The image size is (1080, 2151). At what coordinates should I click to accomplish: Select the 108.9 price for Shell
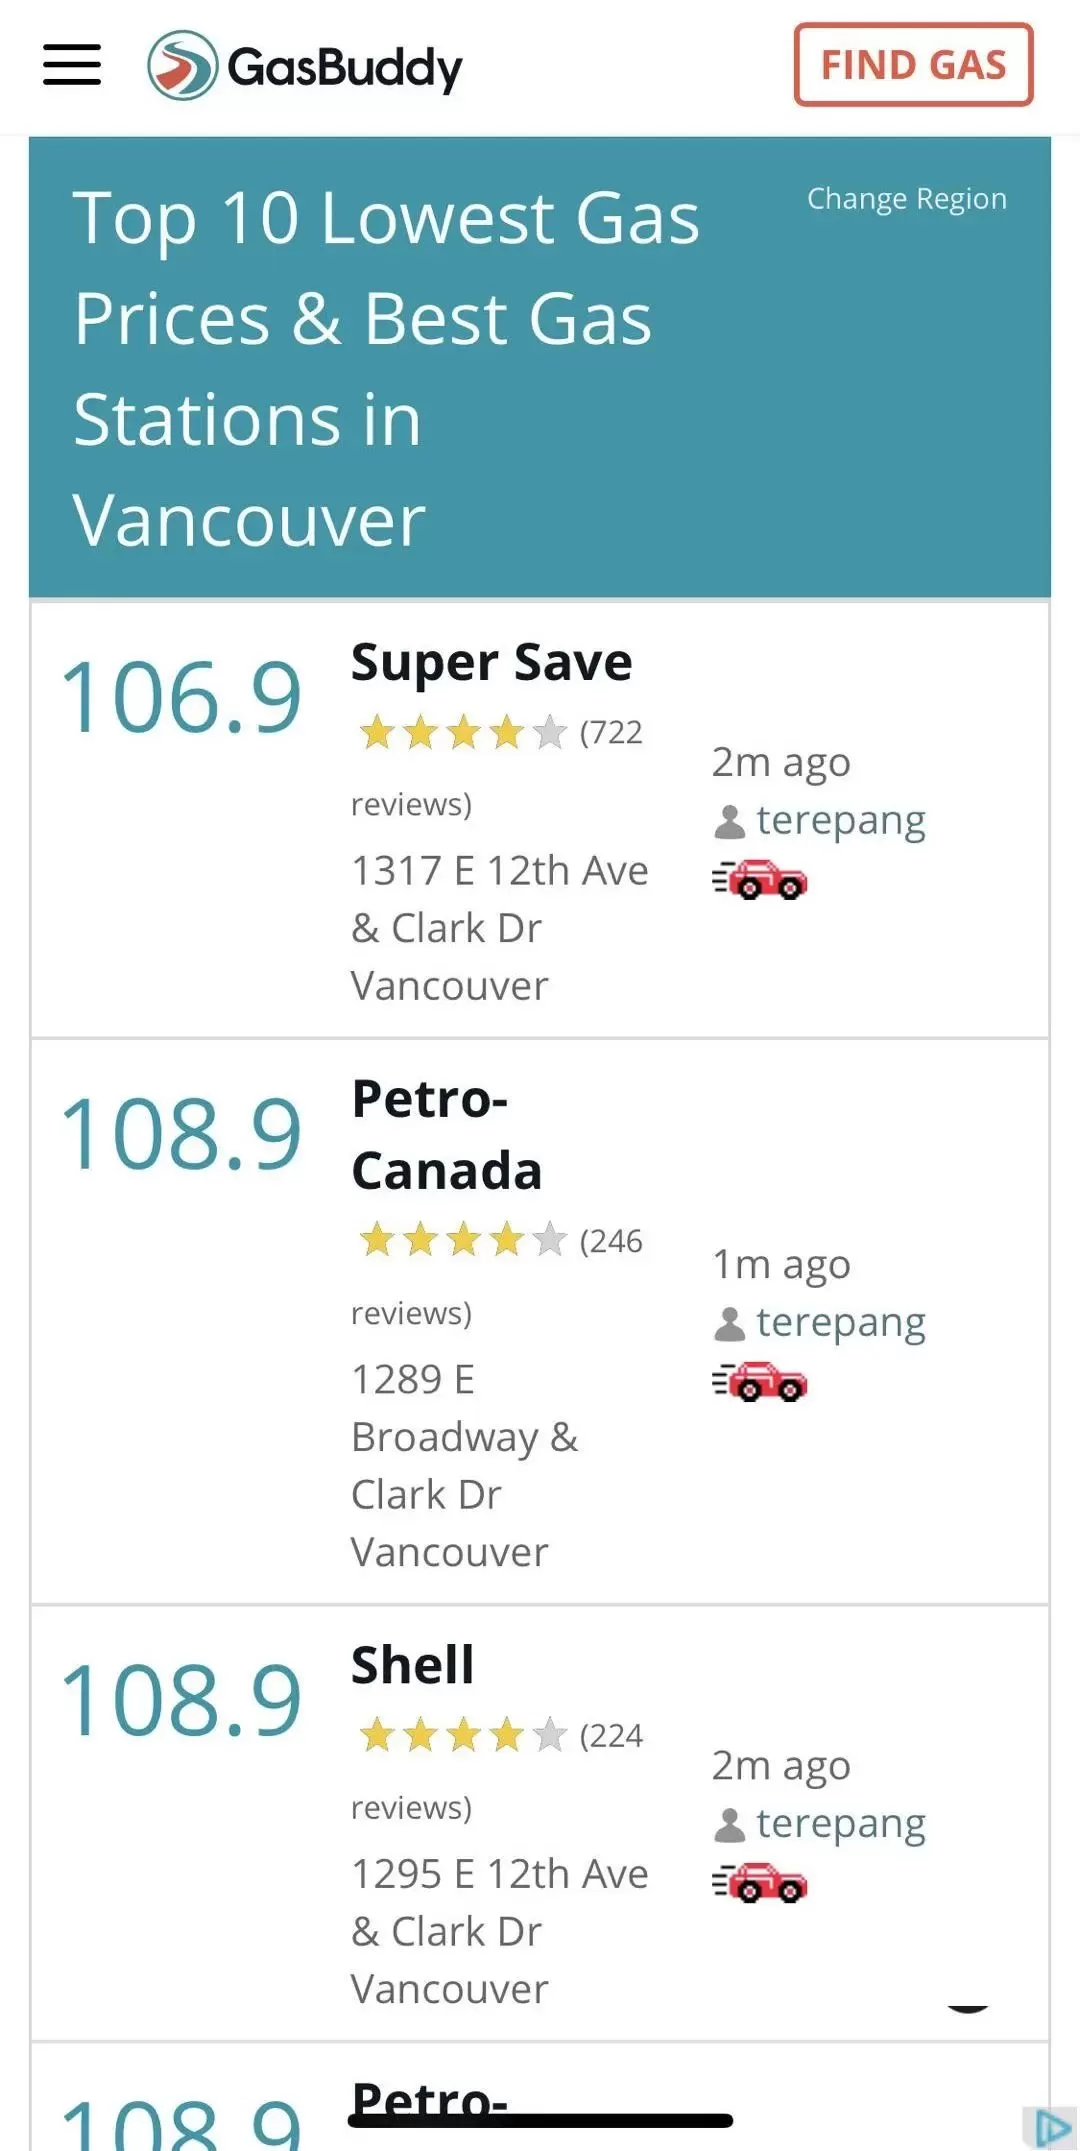tap(181, 1699)
